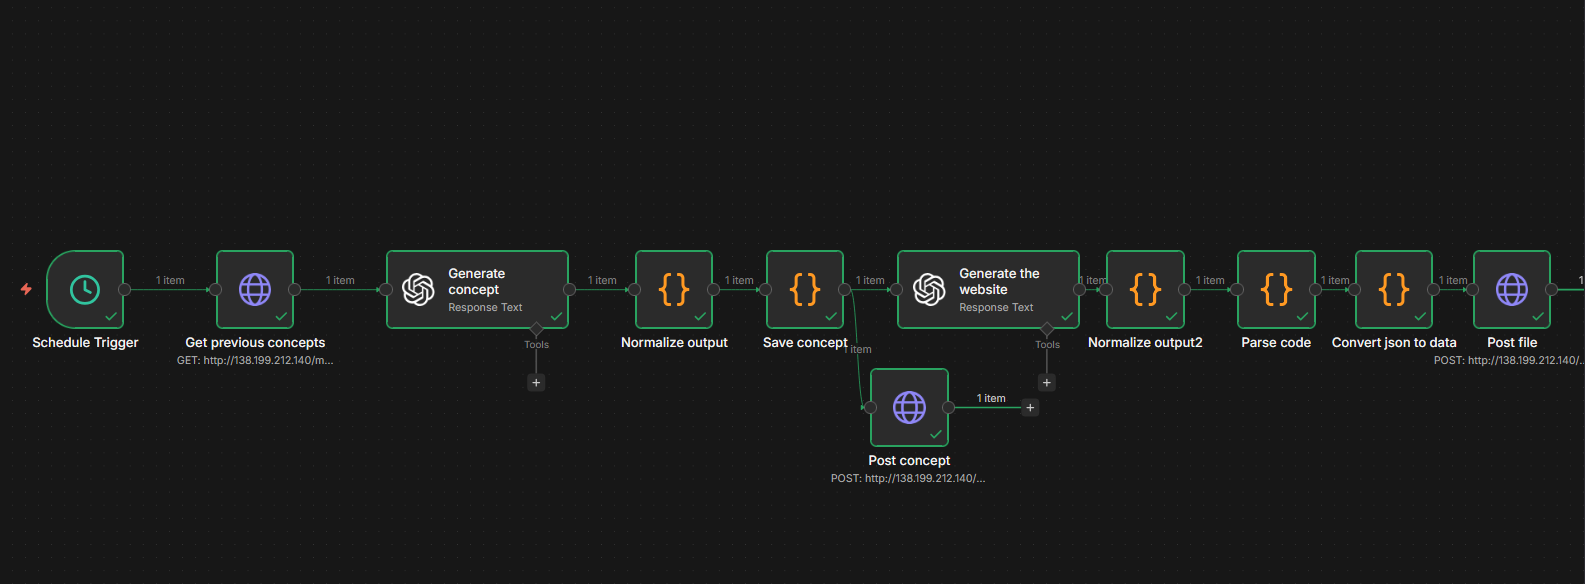Click the red trigger bolt icon
Viewport: 1585px width, 584px height.
click(x=26, y=289)
